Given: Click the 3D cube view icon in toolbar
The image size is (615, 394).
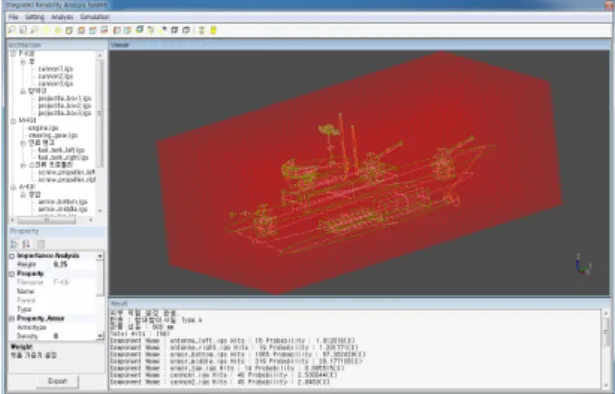Looking at the screenshot, I should (x=139, y=30).
